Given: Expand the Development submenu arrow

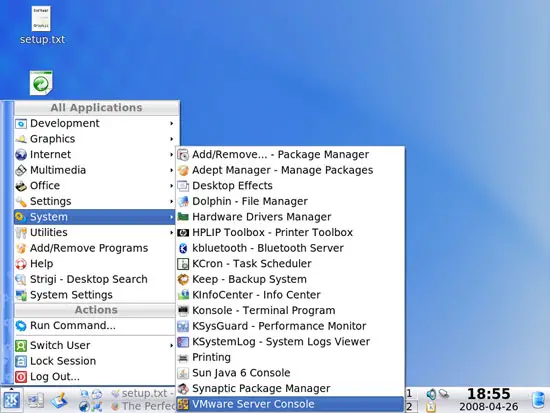Looking at the screenshot, I should click(172, 124).
